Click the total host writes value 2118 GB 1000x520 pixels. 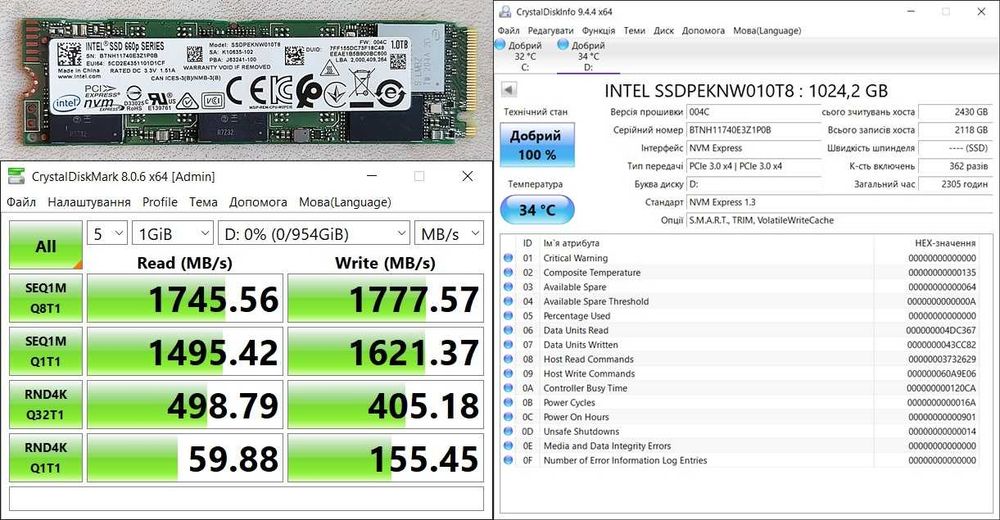point(955,130)
